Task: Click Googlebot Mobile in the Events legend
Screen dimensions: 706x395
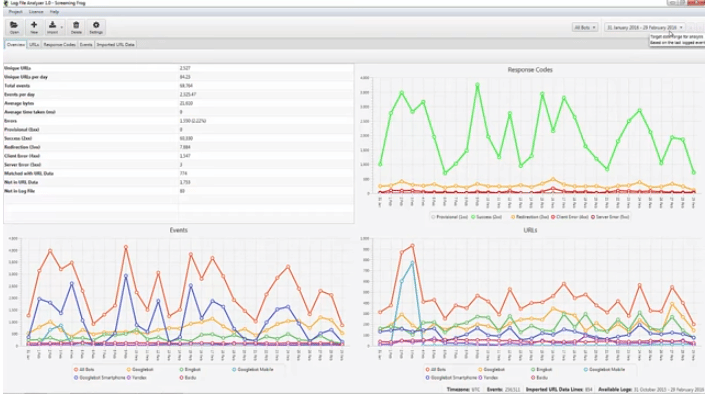Action: (252, 369)
